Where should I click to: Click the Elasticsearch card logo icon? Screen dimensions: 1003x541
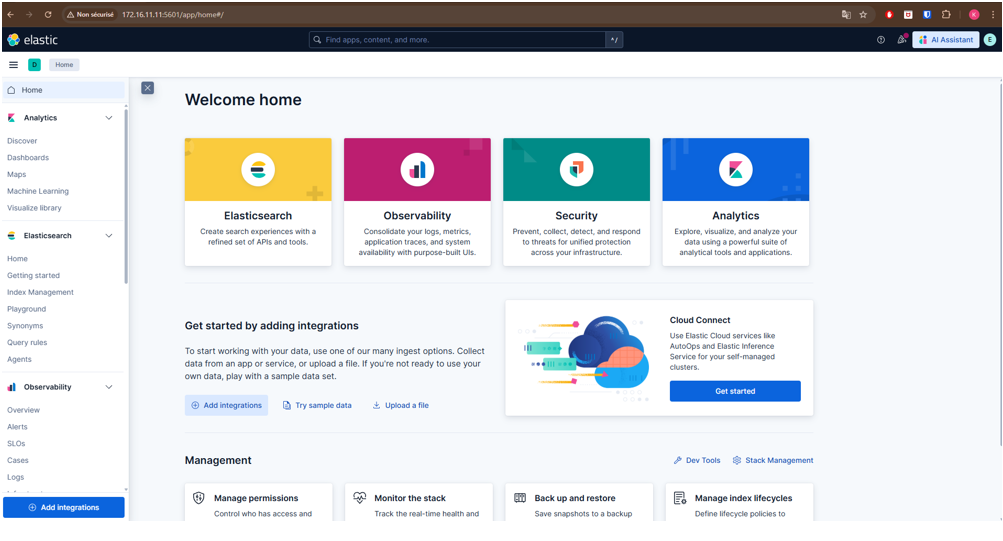coord(258,169)
